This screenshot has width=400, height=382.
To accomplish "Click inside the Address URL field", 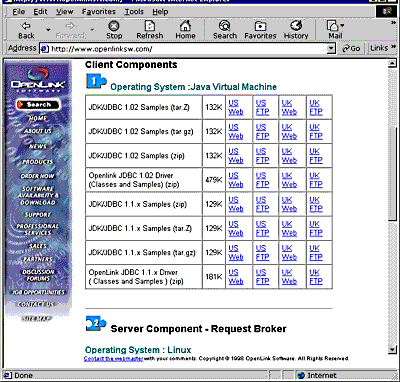I will 188,49.
